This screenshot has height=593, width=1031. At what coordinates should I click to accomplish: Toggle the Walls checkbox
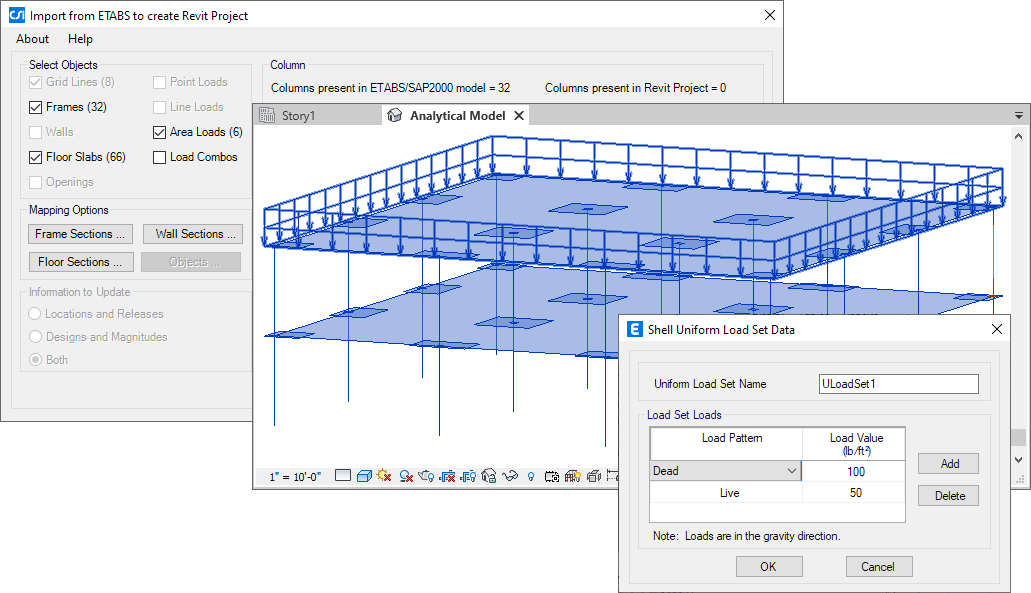[36, 132]
